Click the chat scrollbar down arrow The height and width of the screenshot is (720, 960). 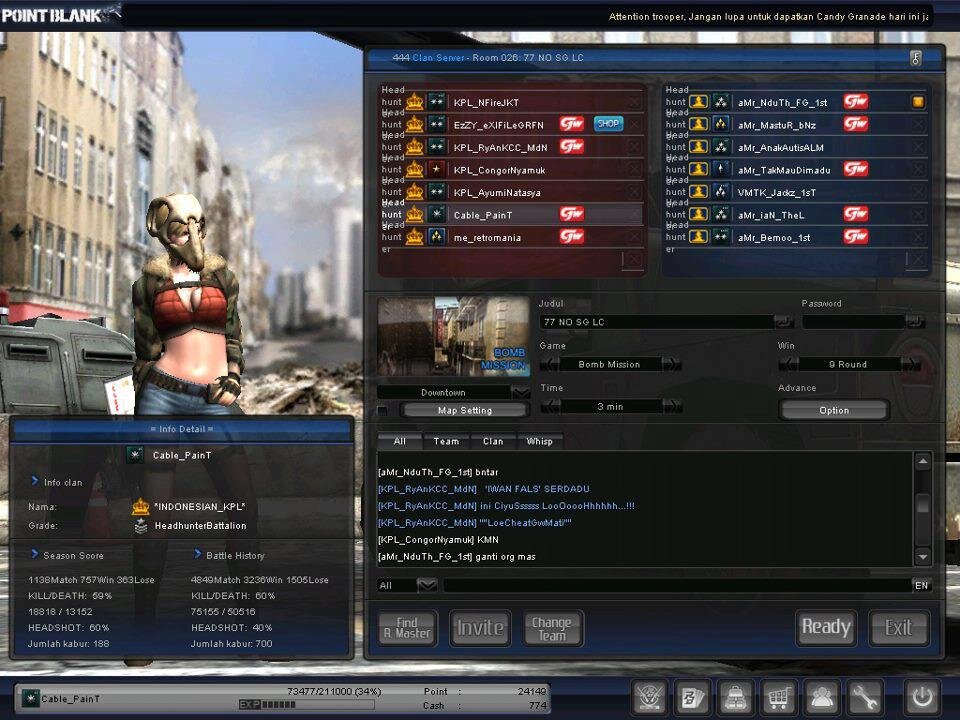(923, 557)
